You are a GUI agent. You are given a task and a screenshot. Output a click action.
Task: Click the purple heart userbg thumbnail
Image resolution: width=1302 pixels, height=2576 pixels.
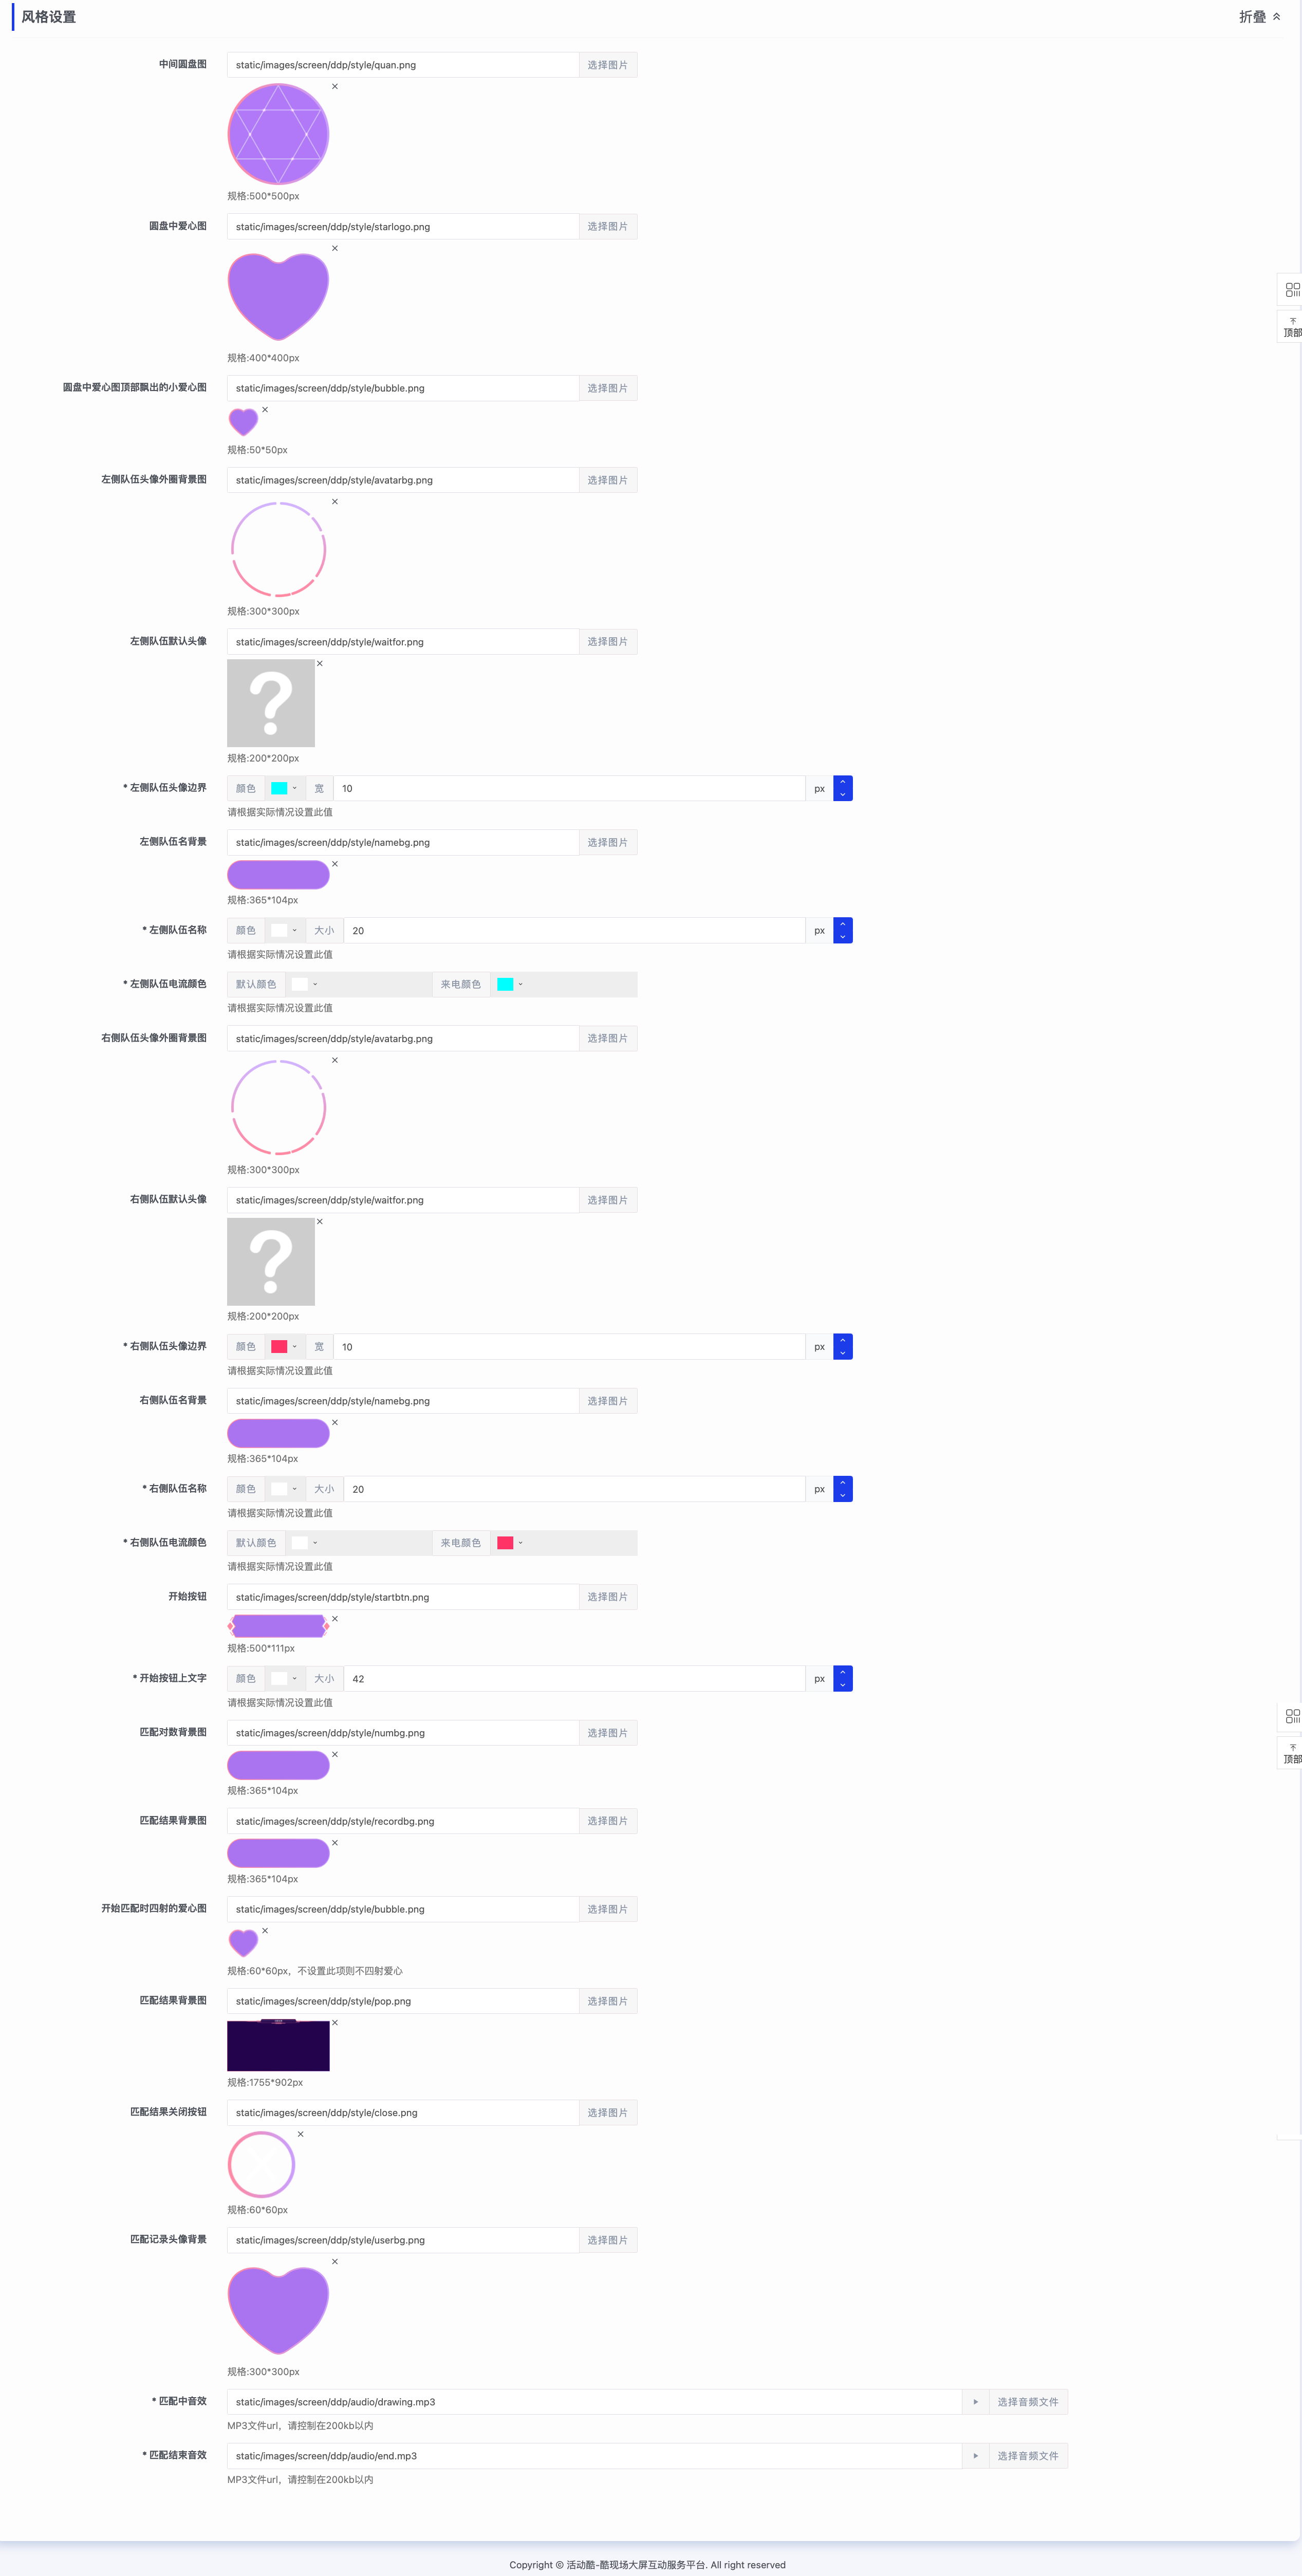pyautogui.click(x=278, y=2310)
